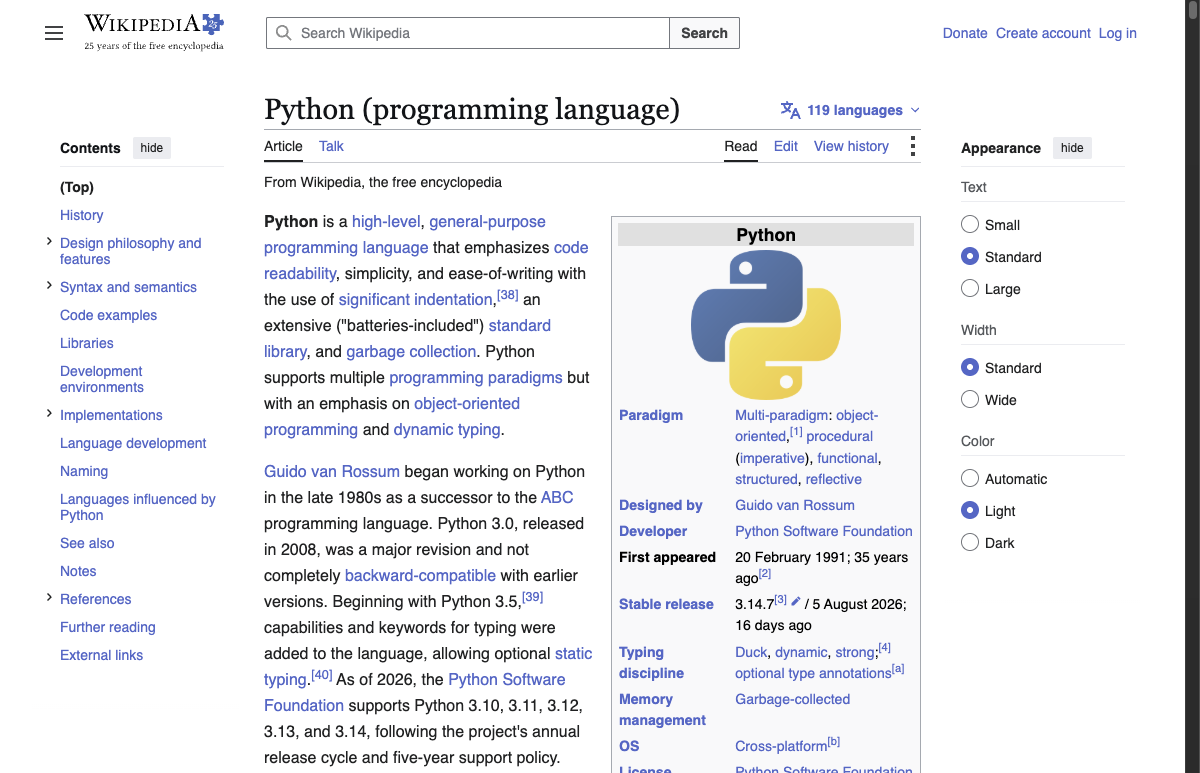Go to External links in contents
This screenshot has width=1200, height=773.
(101, 655)
